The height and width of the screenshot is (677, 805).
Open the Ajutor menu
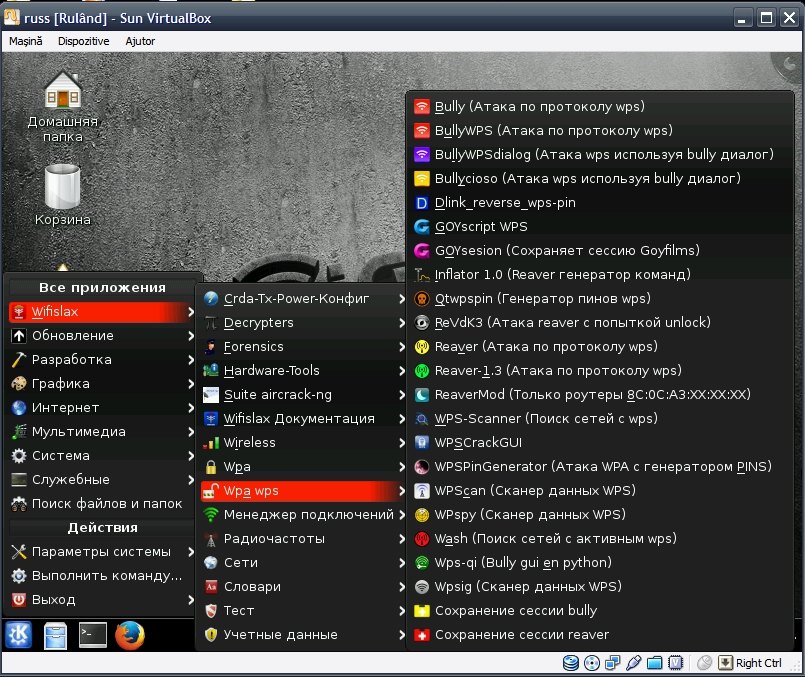[x=140, y=41]
